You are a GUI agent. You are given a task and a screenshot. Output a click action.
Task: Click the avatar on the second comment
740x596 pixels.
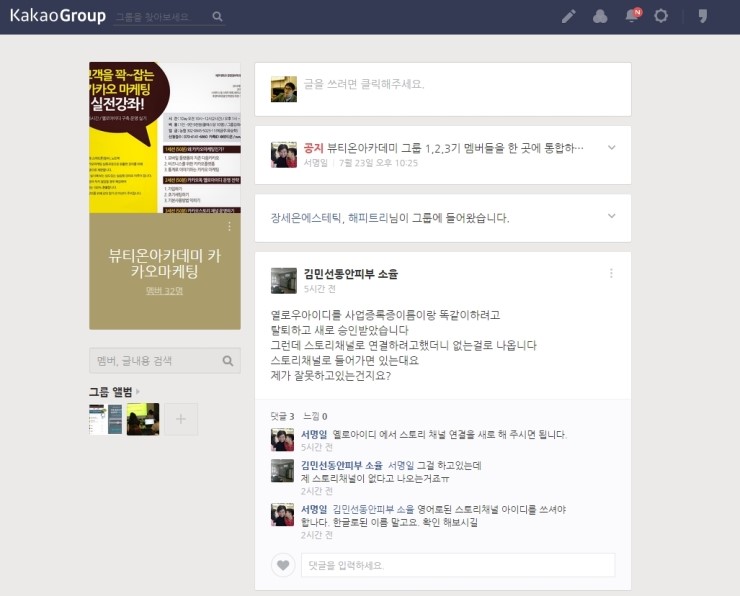[x=282, y=471]
